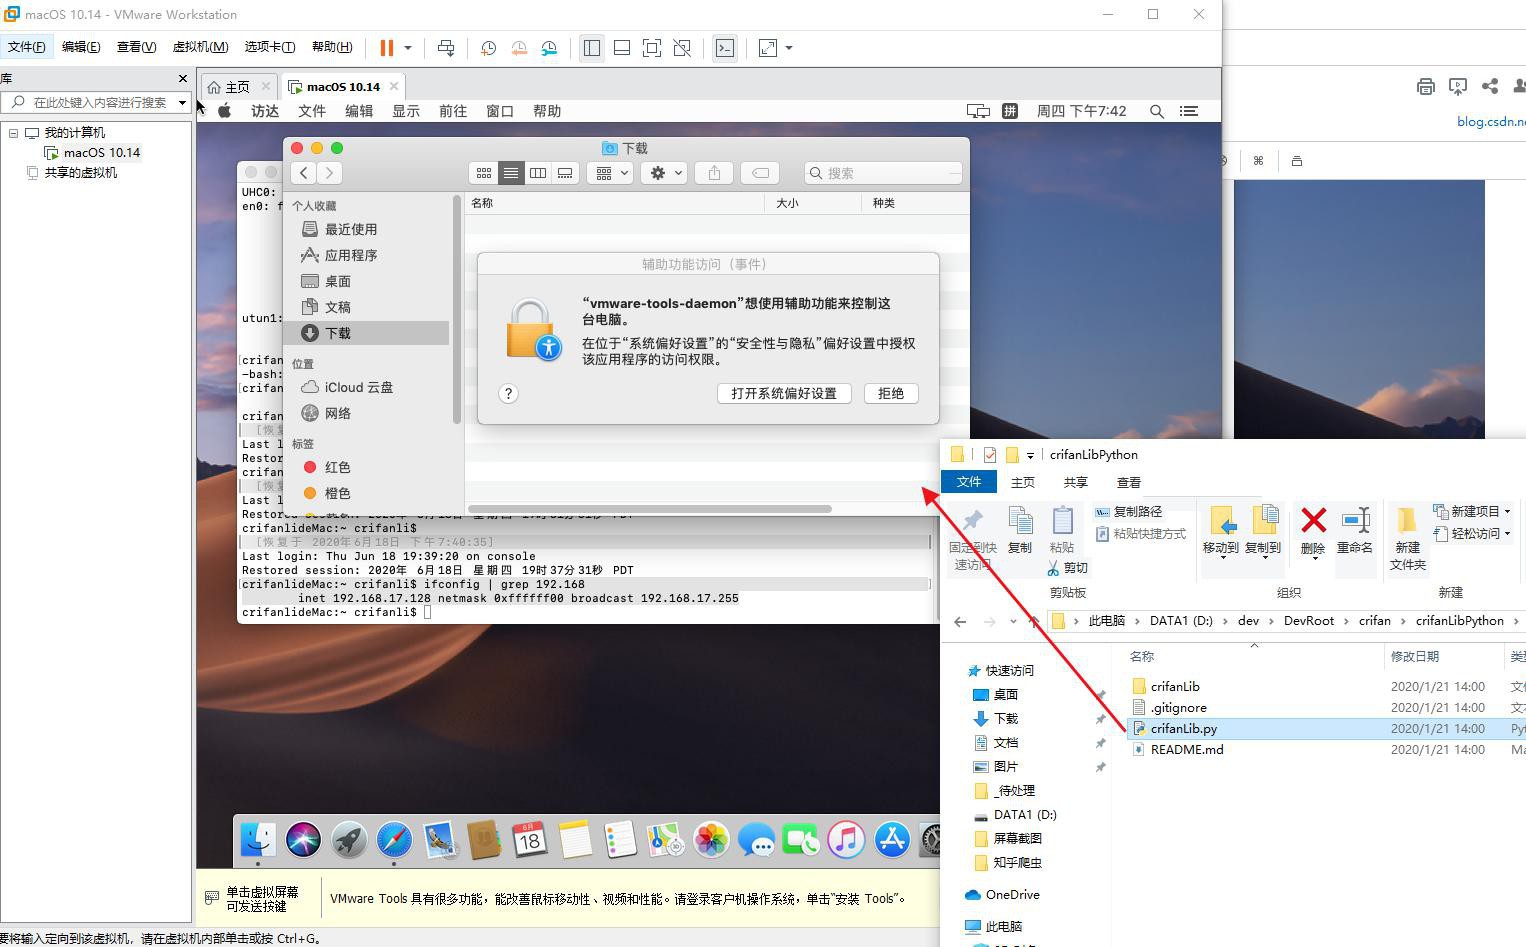Click the Unity mode icon in VMware toolbar
This screenshot has width=1526, height=947.
tap(682, 47)
